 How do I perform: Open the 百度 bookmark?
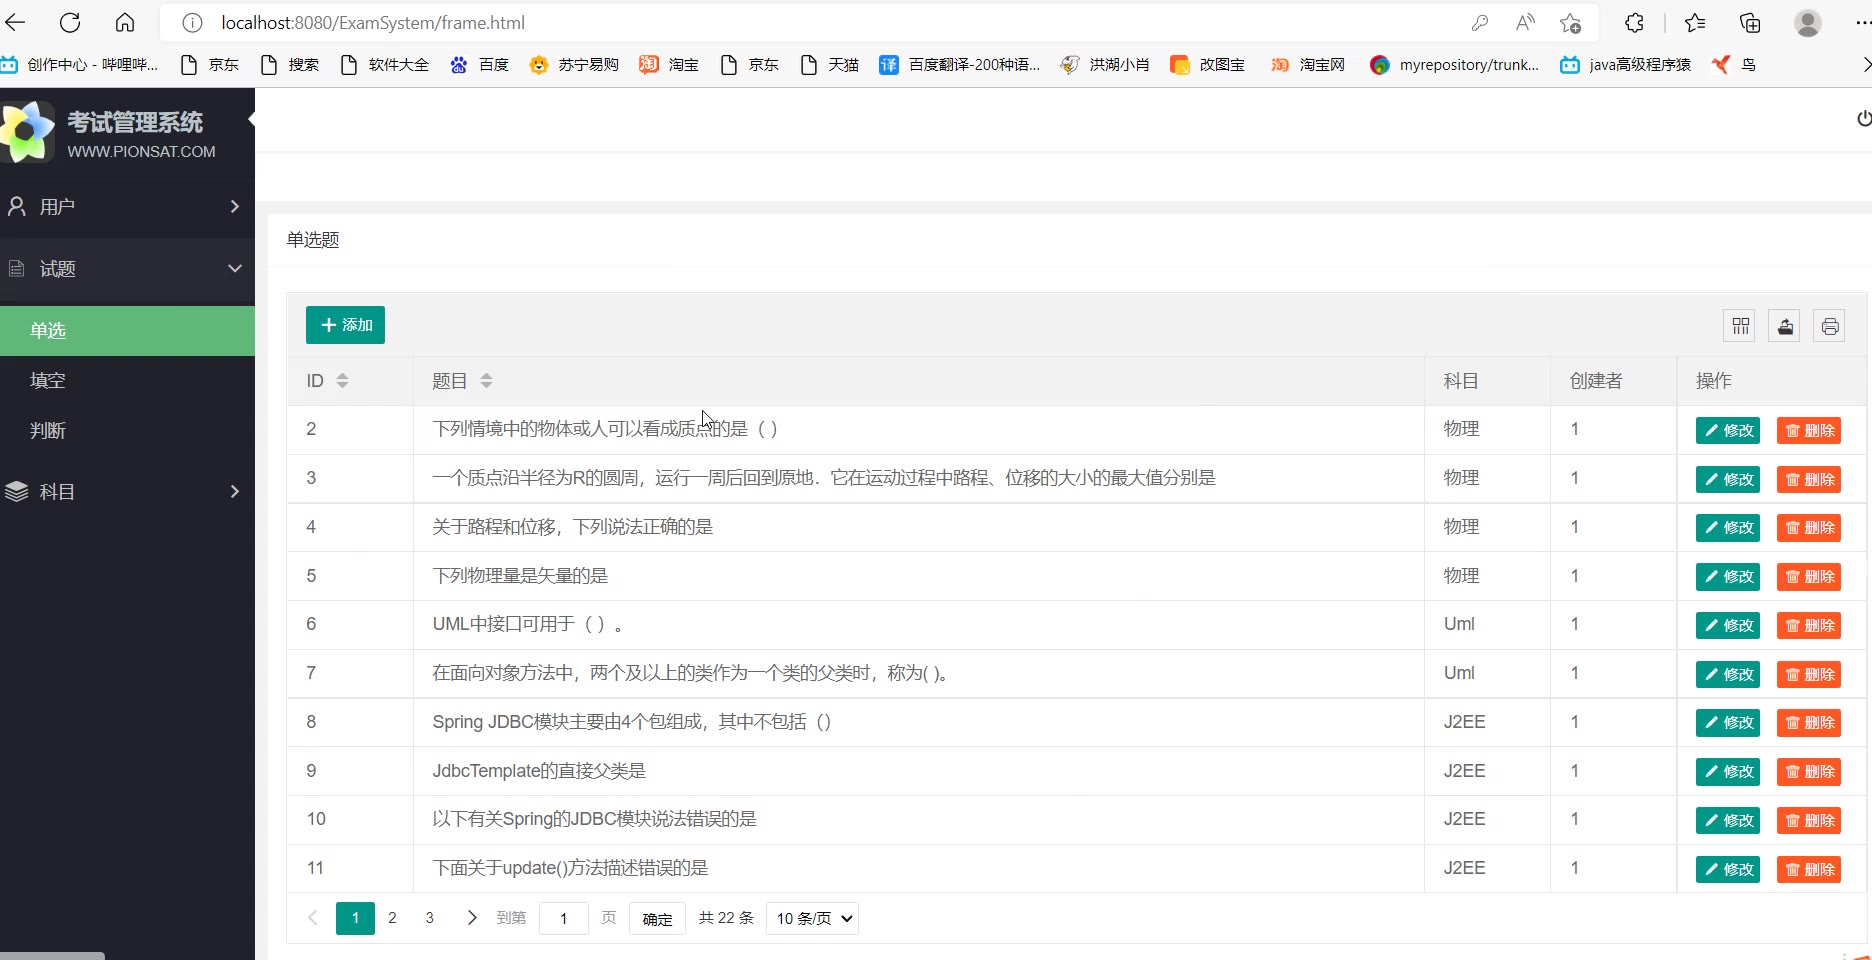[480, 65]
